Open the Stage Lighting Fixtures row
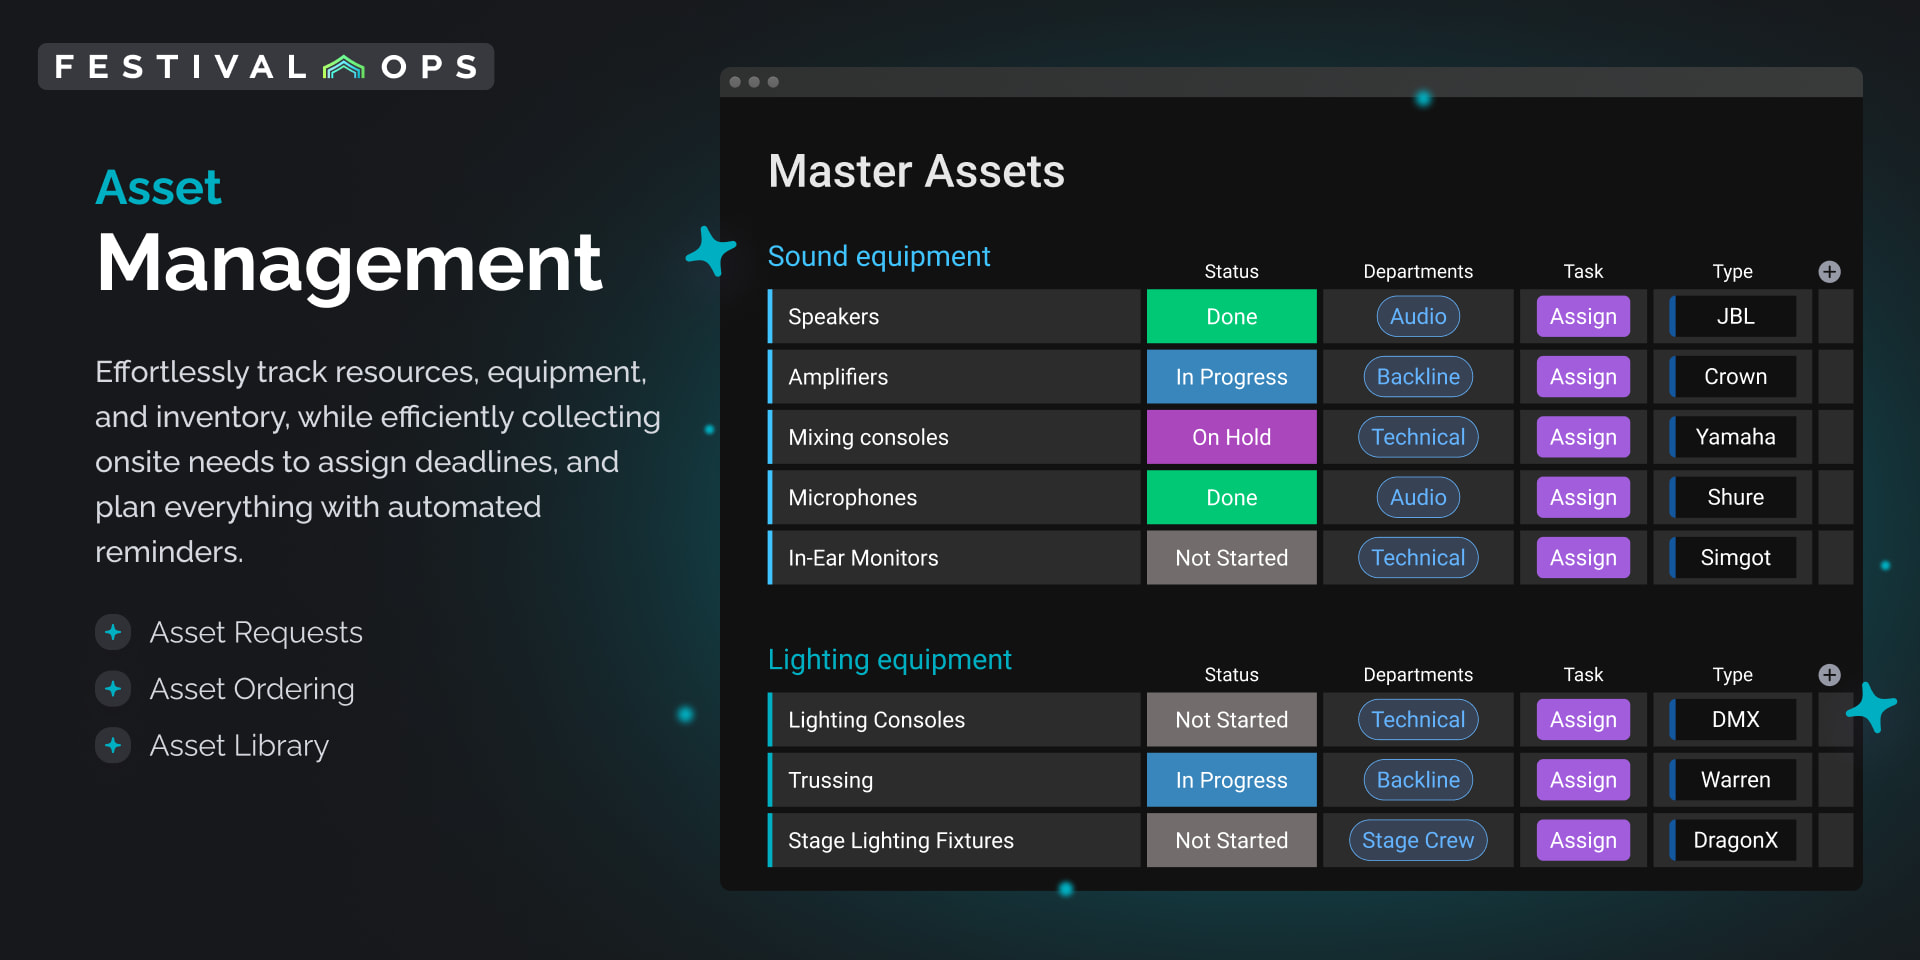1920x960 pixels. [954, 840]
